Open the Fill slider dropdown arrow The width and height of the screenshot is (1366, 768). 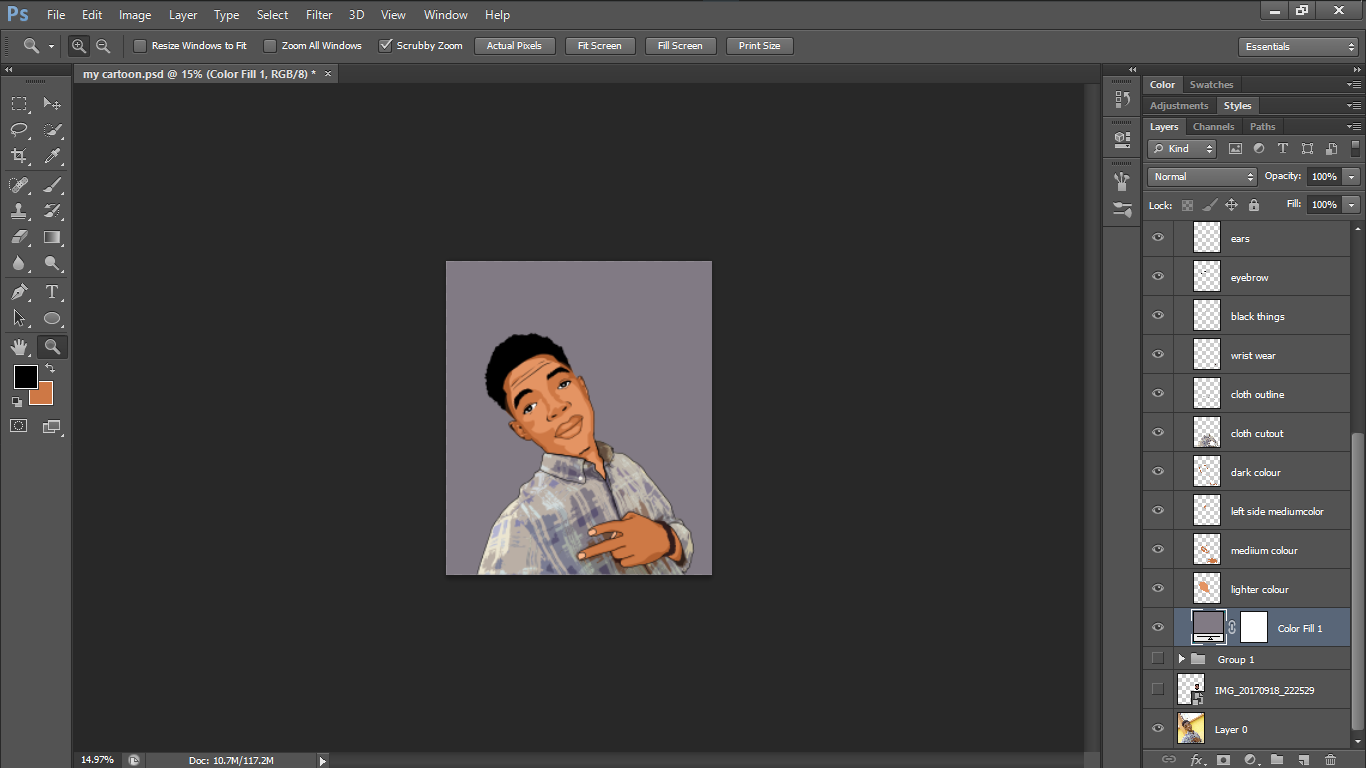point(1352,205)
